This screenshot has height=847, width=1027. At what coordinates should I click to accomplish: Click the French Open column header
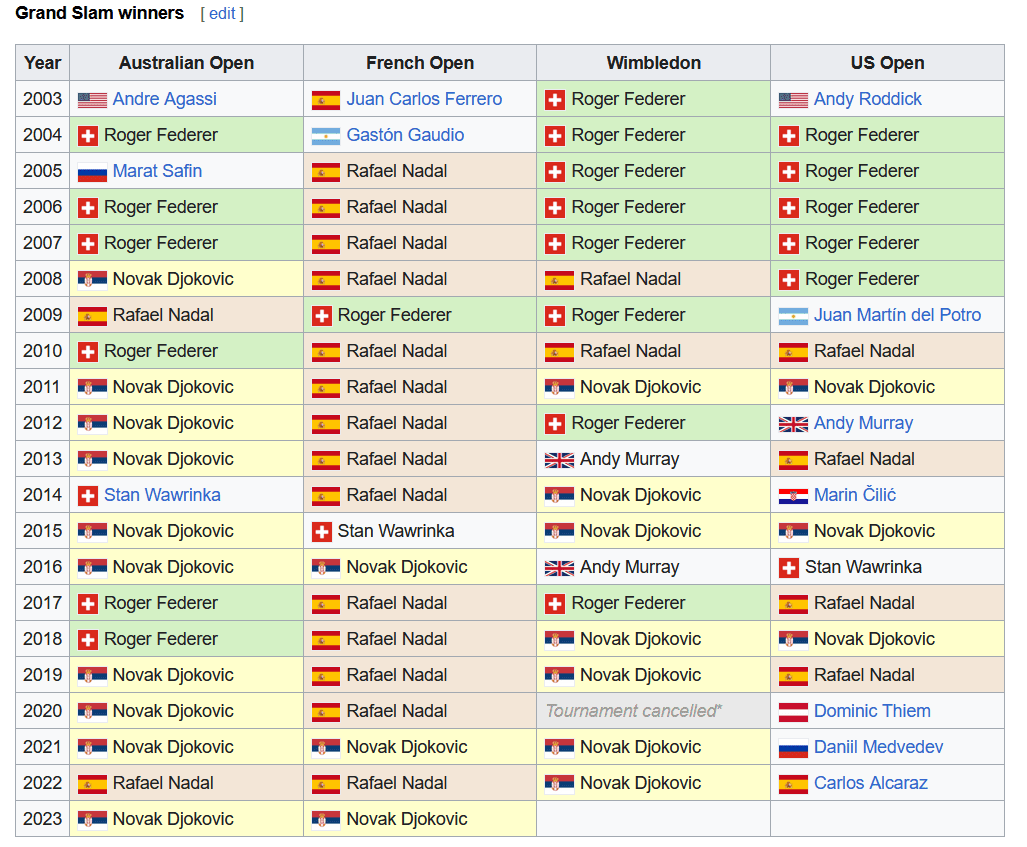(x=420, y=63)
